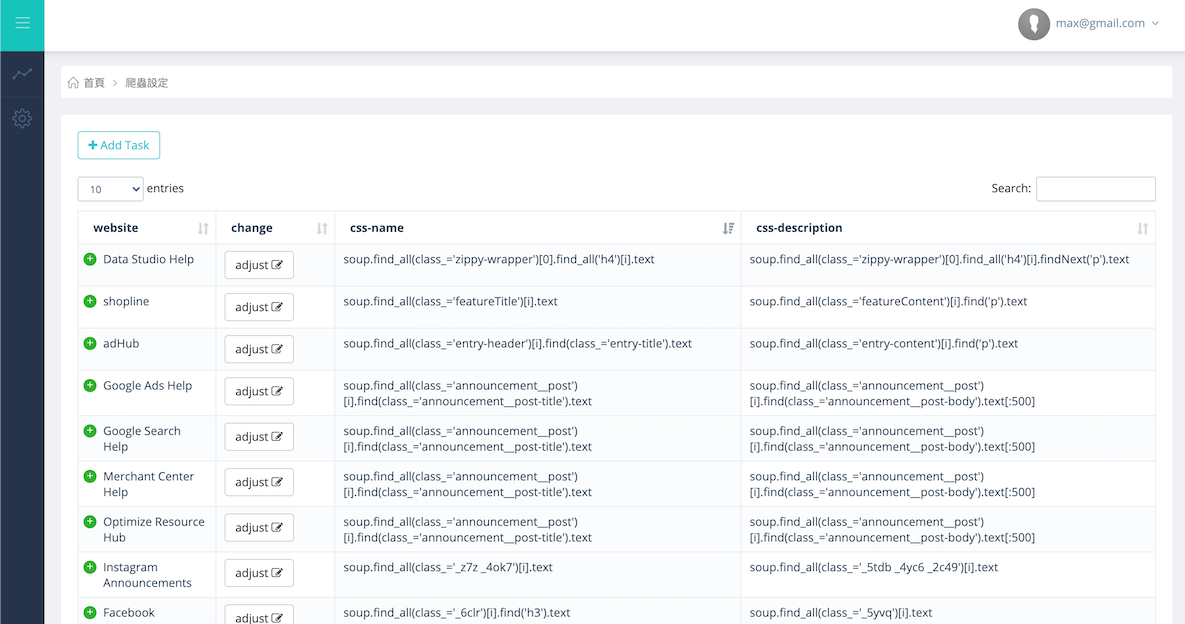Click the home icon in the breadcrumb
The image size is (1185, 624).
pyautogui.click(x=73, y=82)
